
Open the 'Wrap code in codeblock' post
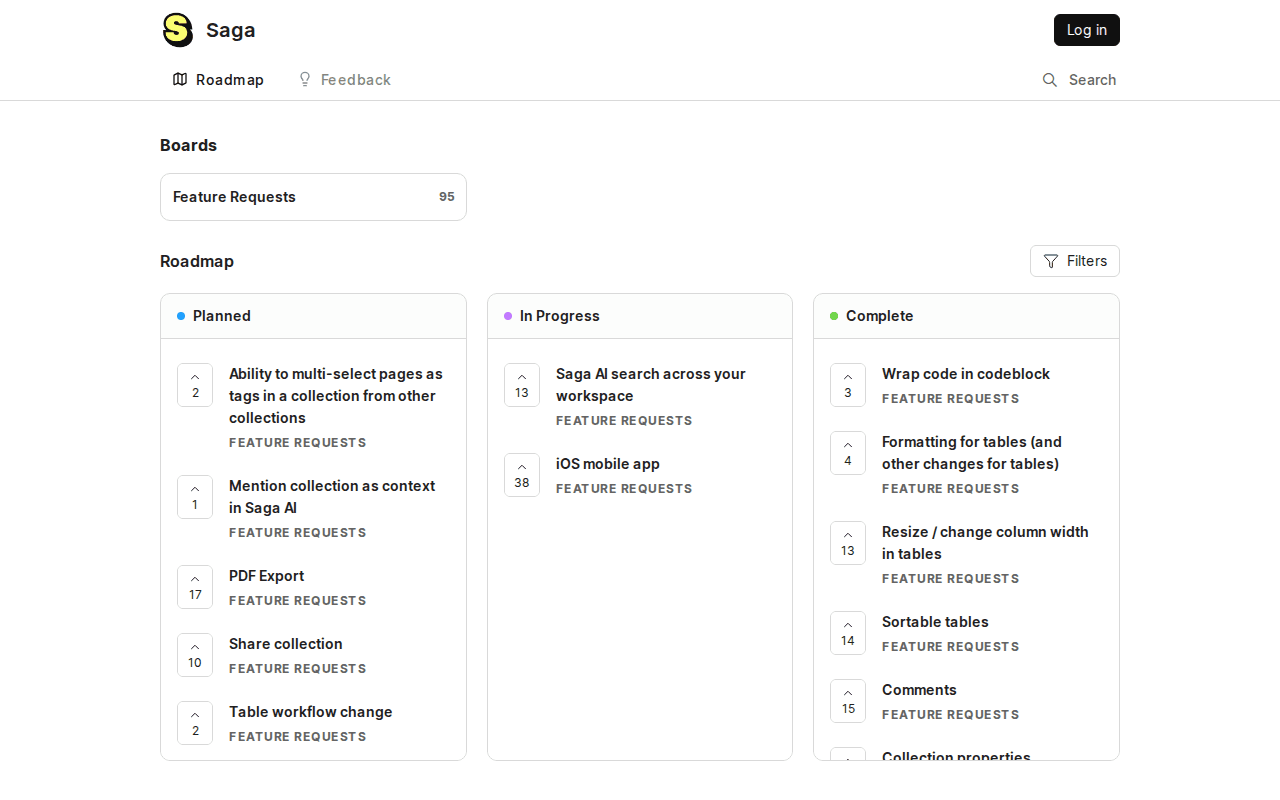click(966, 374)
